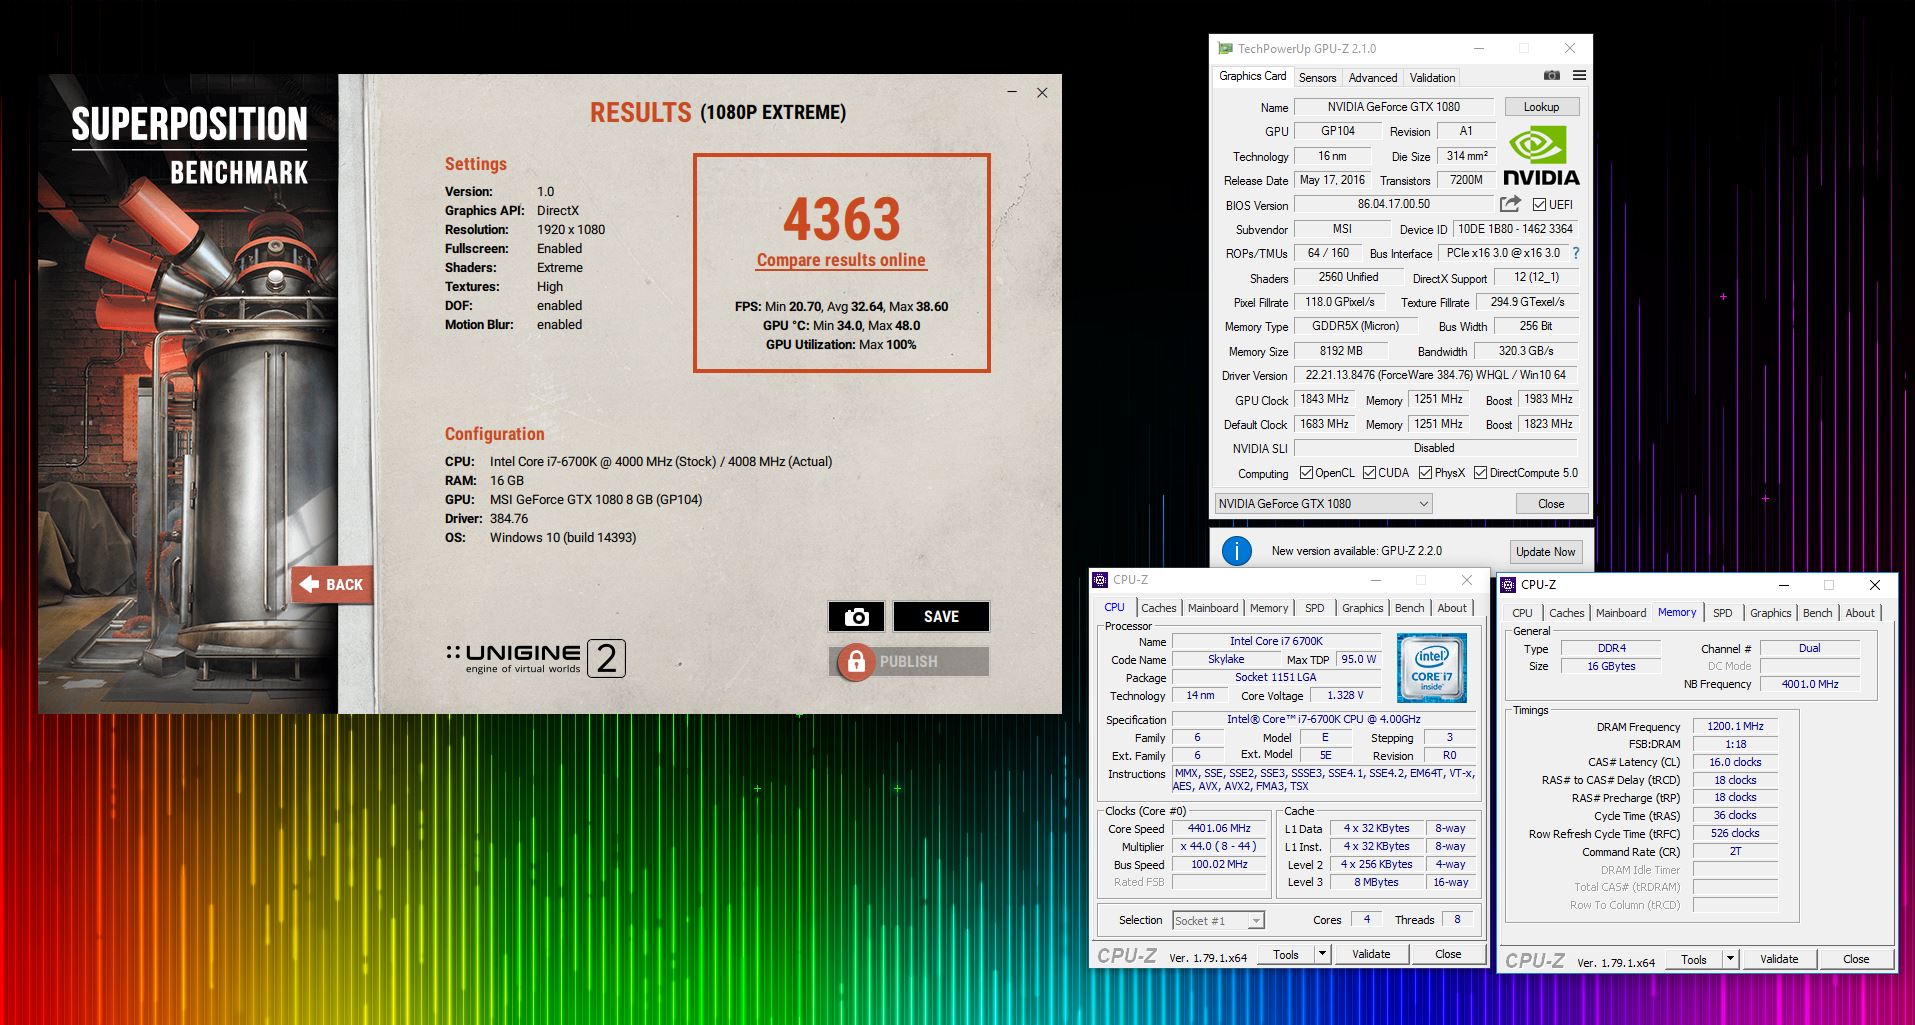Screen dimensions: 1915x1025
Task: Click the Back arrow button in Superposition
Action: coord(332,585)
